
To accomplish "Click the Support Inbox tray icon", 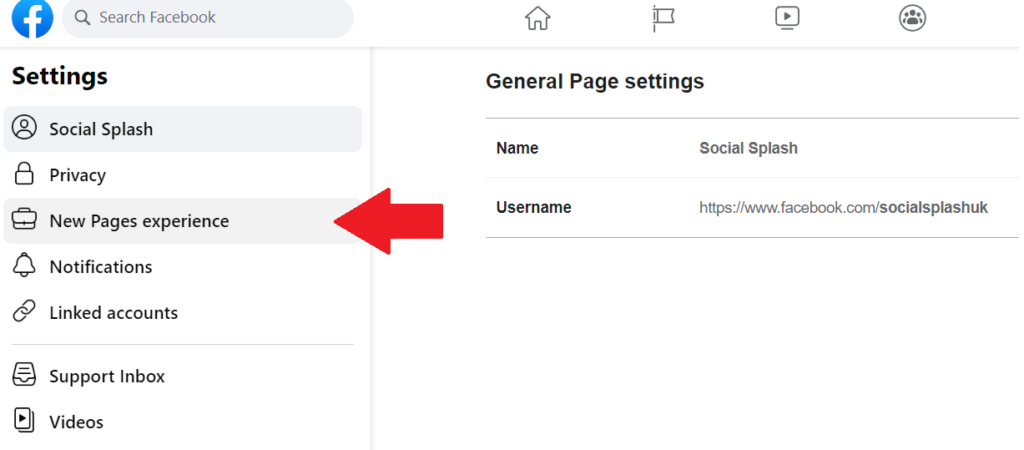I will coord(24,376).
